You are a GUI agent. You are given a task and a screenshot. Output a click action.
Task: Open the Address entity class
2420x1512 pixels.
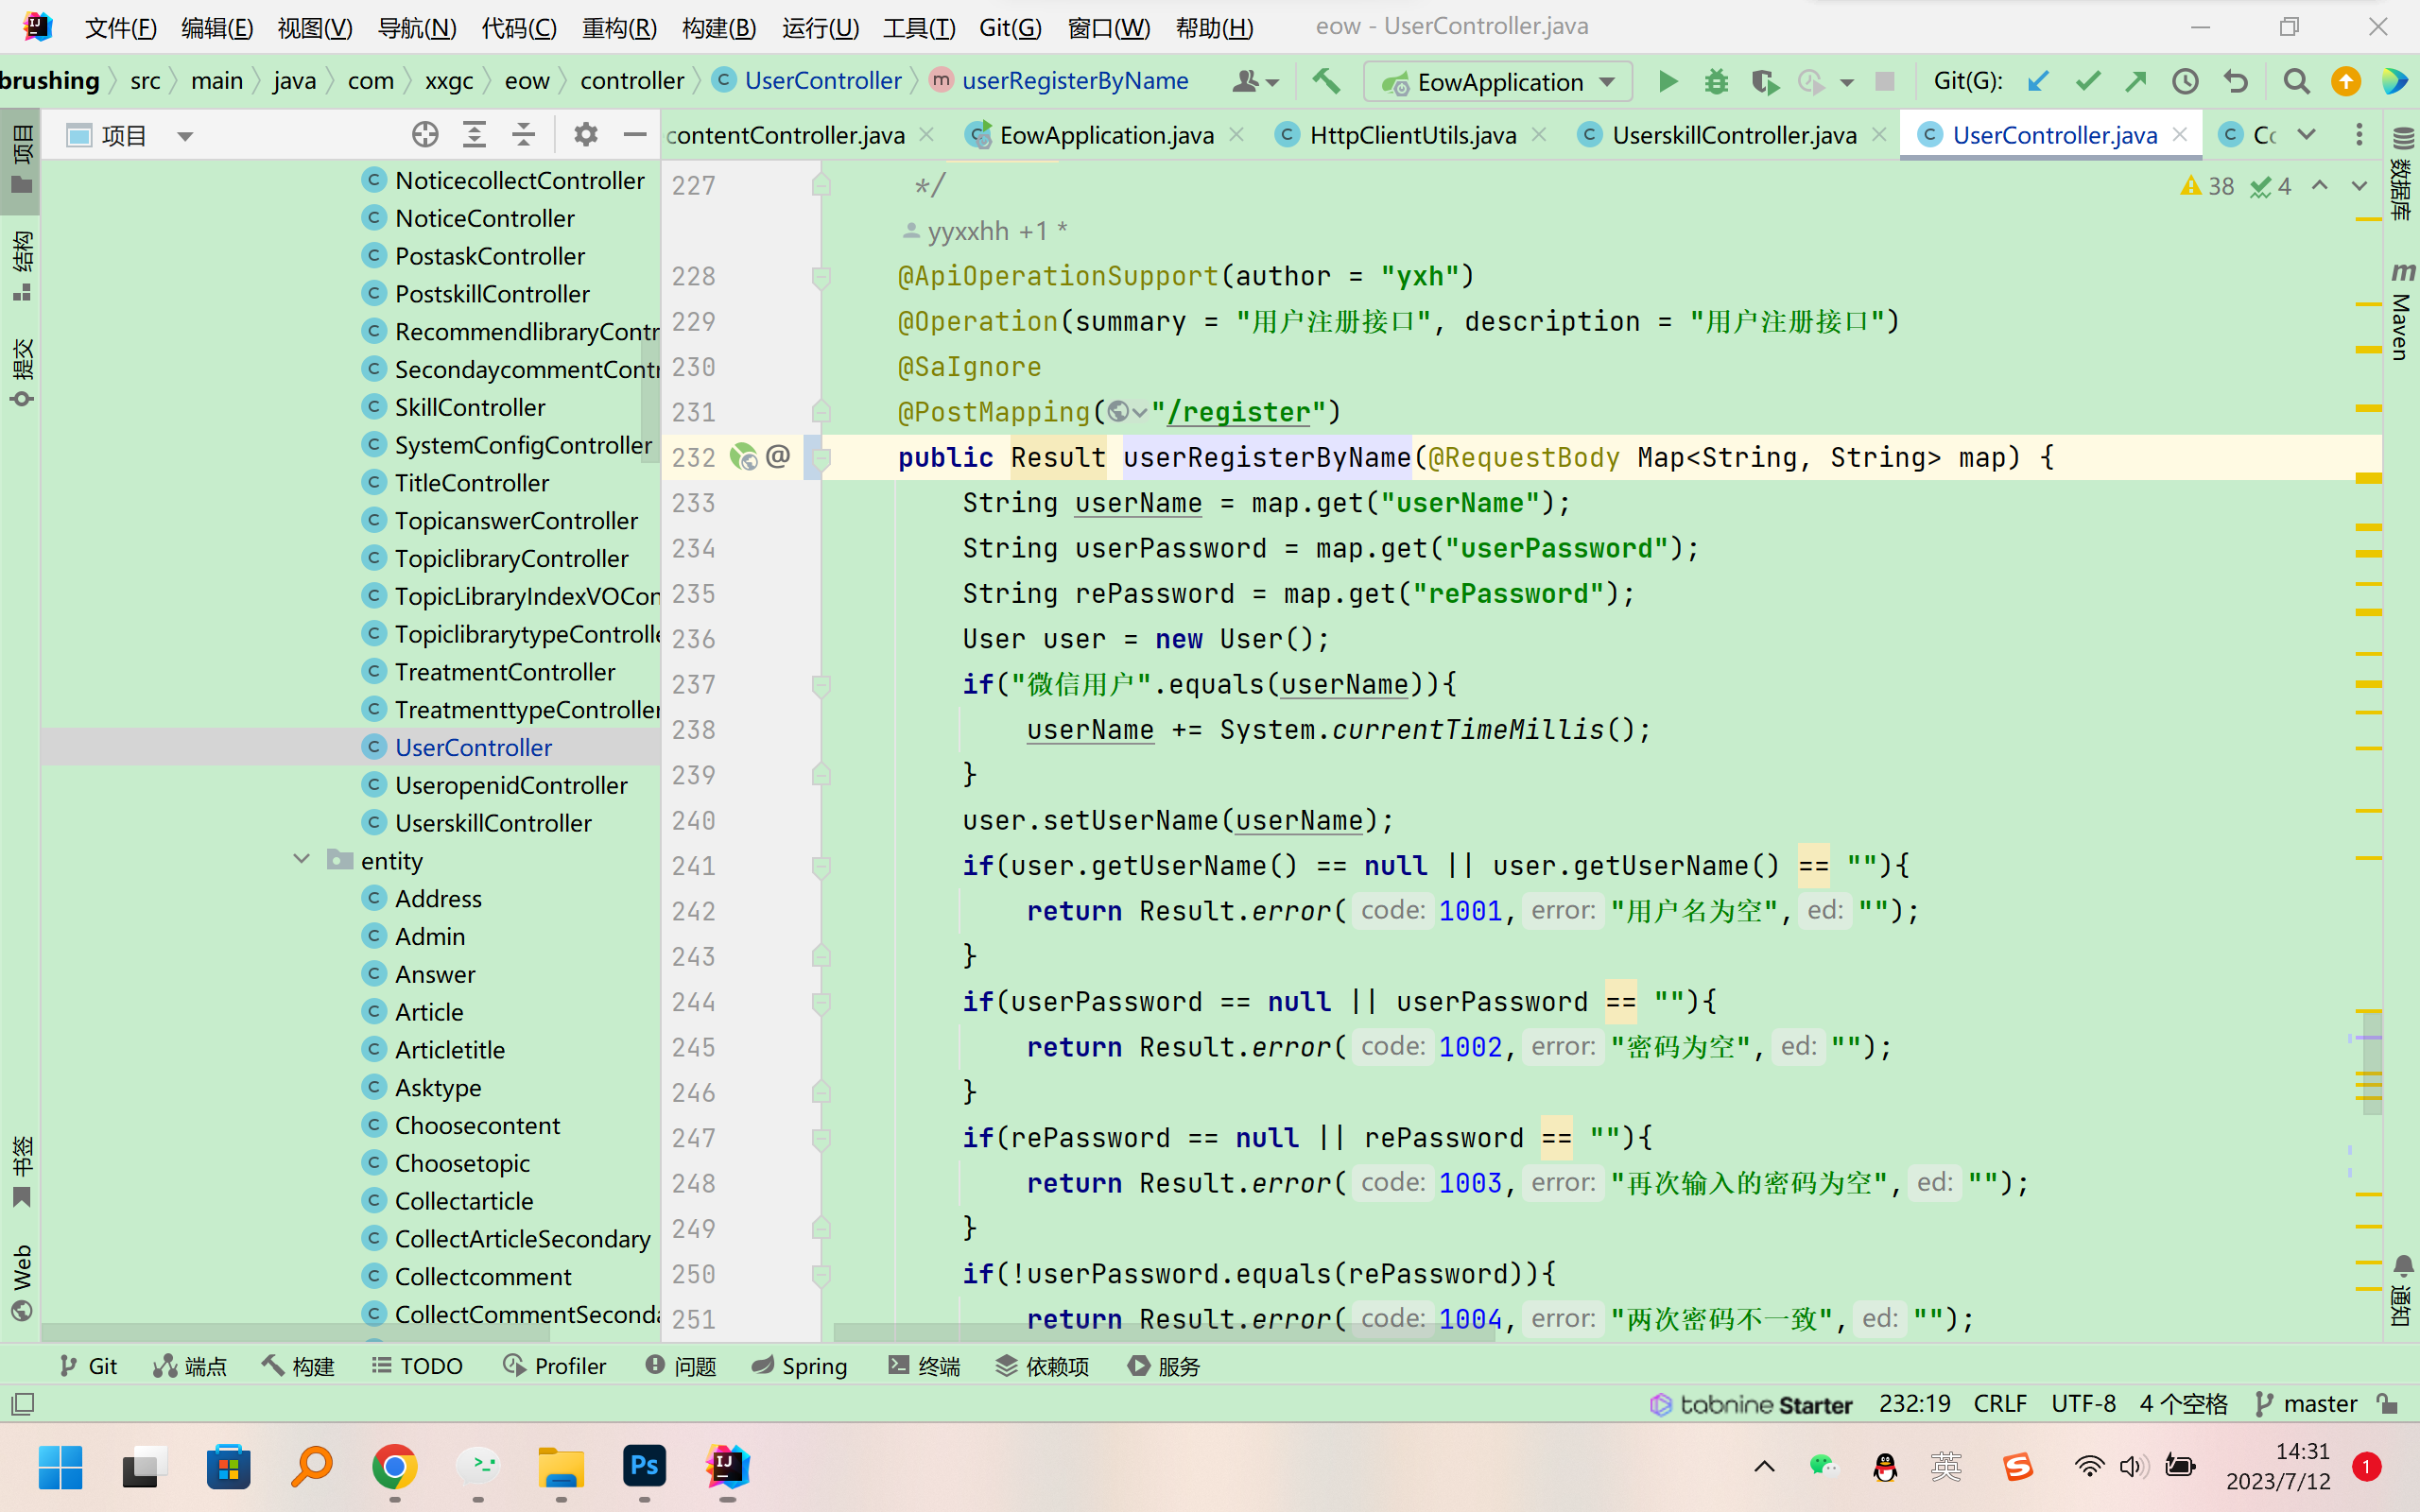(x=438, y=898)
